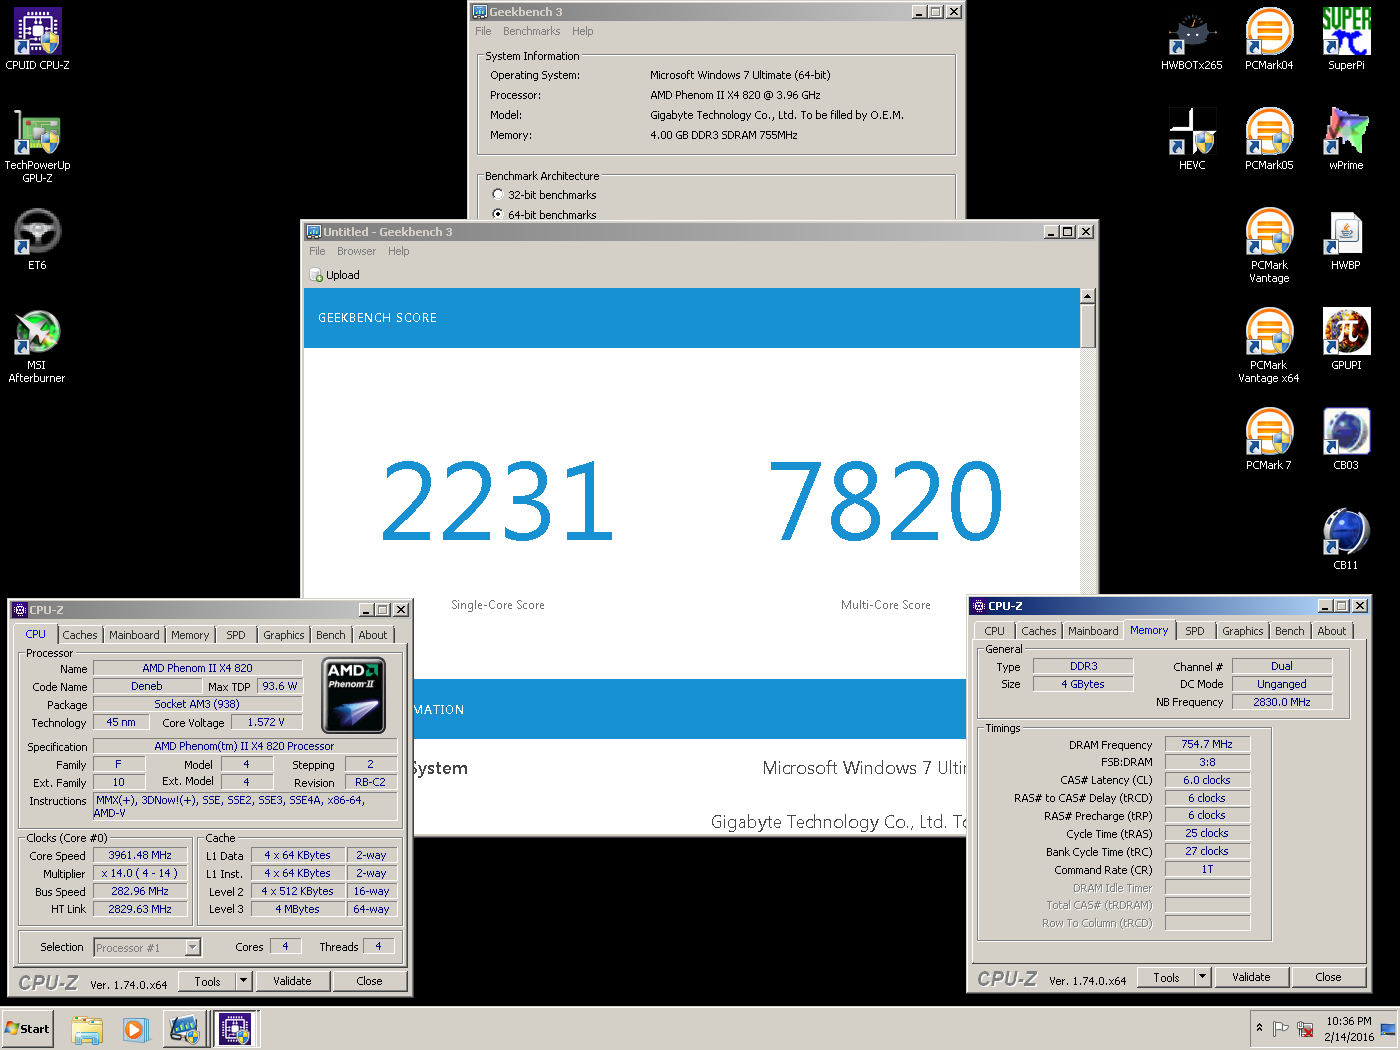
Task: Click the CPU-Z taskbar icon
Action: point(236,1029)
